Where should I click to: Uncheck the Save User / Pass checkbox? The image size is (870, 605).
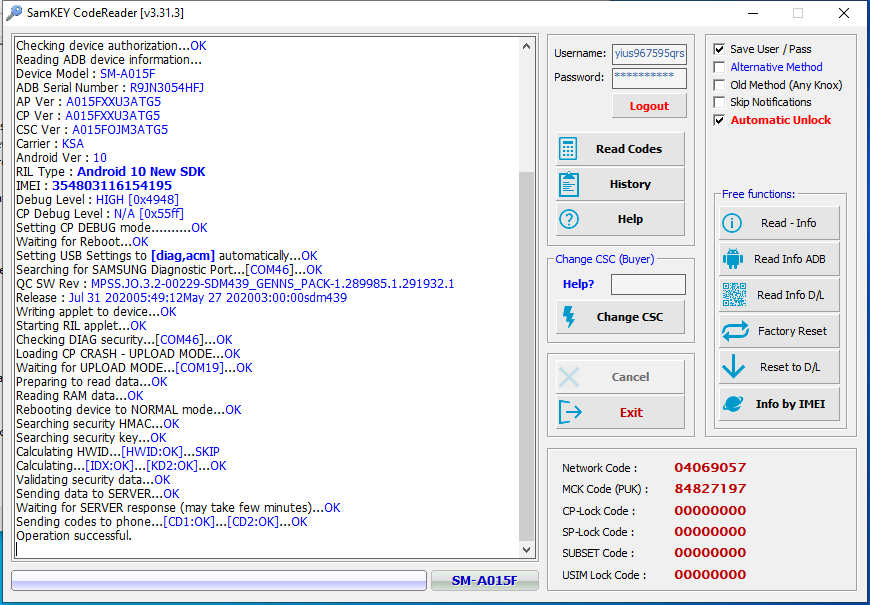pyautogui.click(x=719, y=49)
